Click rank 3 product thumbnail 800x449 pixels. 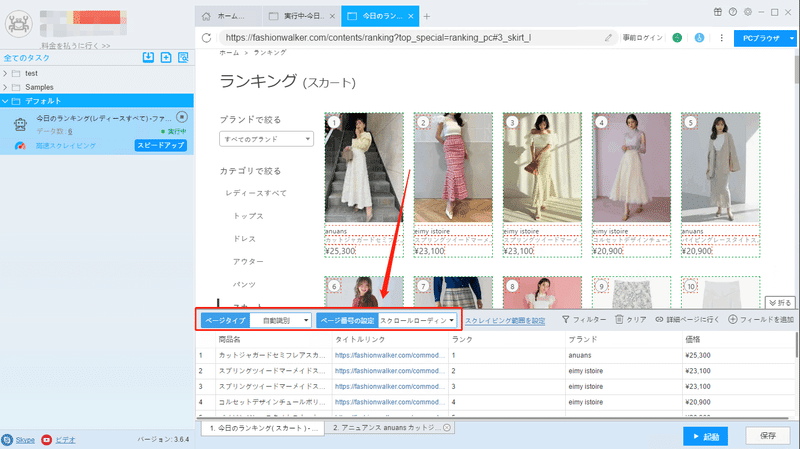tap(542, 168)
